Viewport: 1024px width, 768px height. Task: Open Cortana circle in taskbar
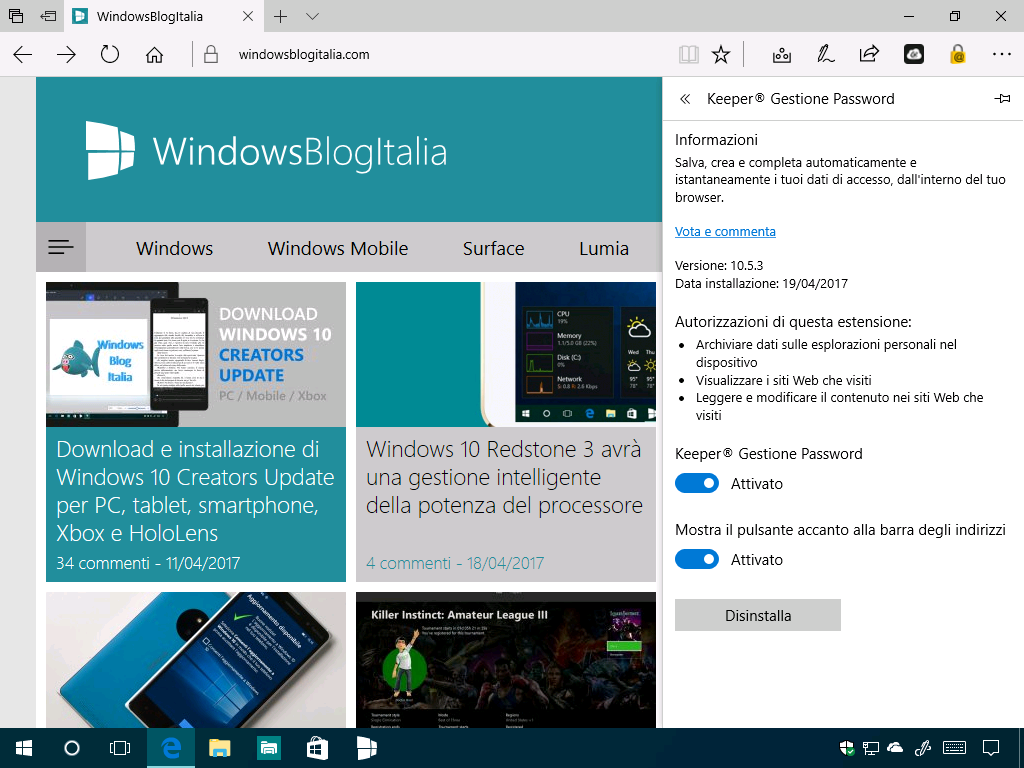pyautogui.click(x=72, y=748)
